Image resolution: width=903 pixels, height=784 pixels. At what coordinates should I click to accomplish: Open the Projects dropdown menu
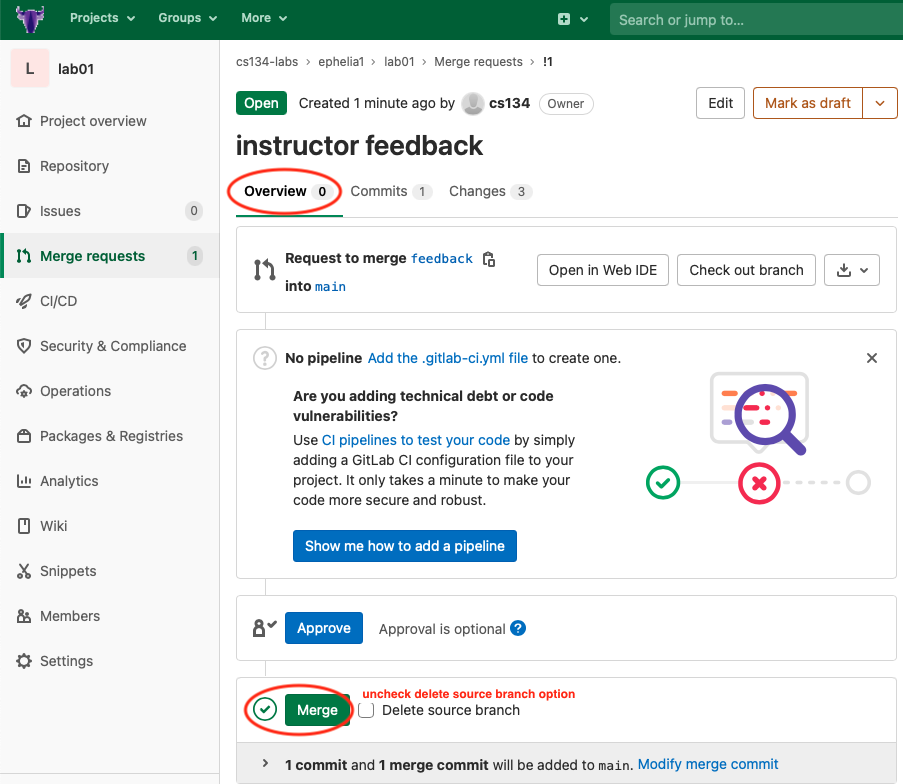click(x=103, y=18)
